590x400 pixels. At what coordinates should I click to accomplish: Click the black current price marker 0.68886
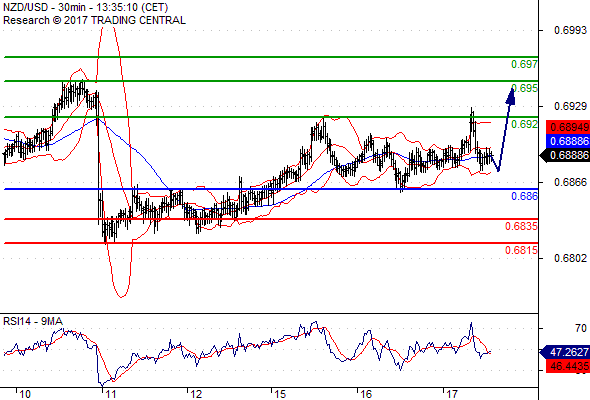(565, 155)
